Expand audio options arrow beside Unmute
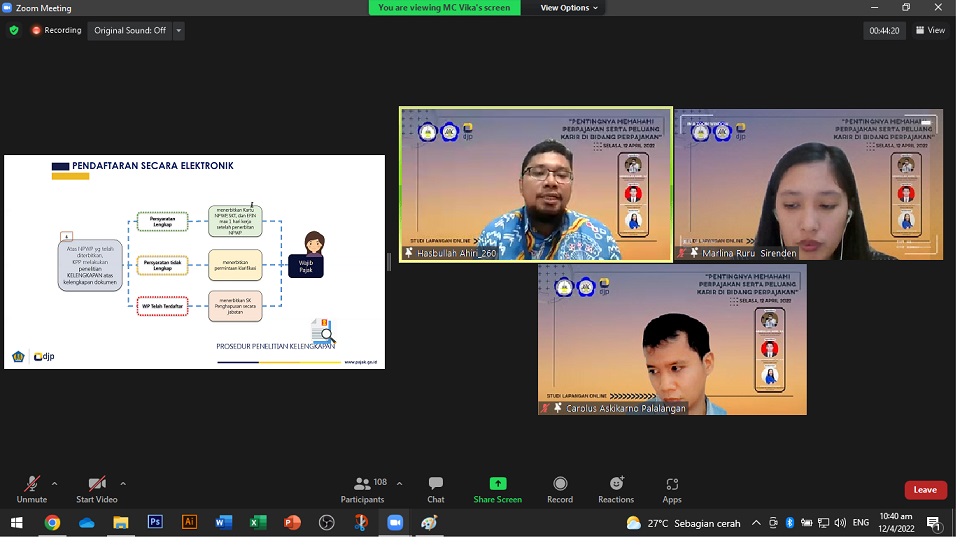 pos(54,483)
